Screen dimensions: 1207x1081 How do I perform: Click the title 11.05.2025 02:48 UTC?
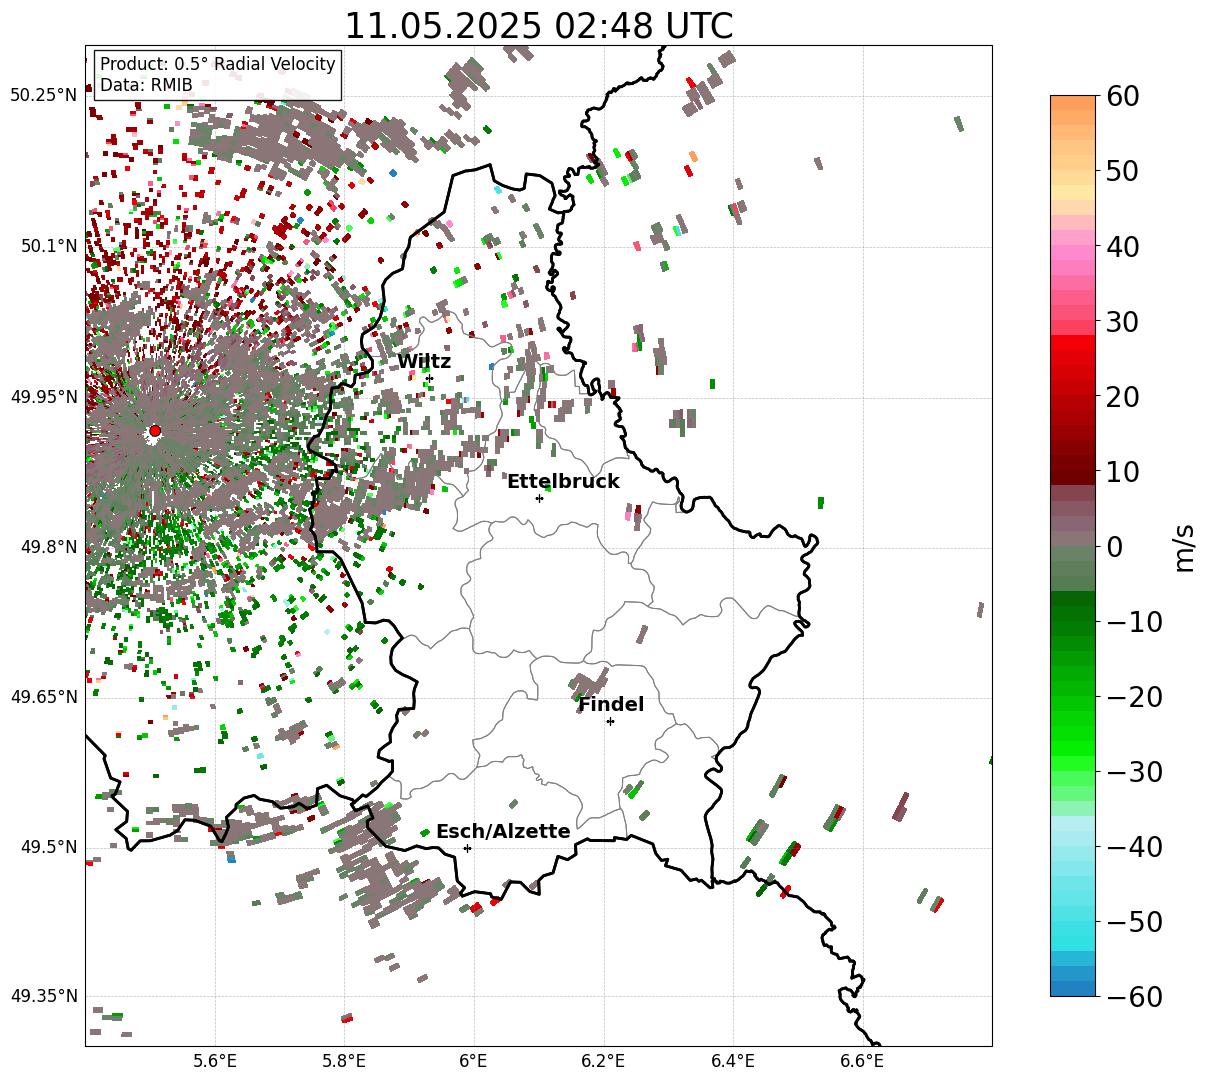tap(538, 26)
